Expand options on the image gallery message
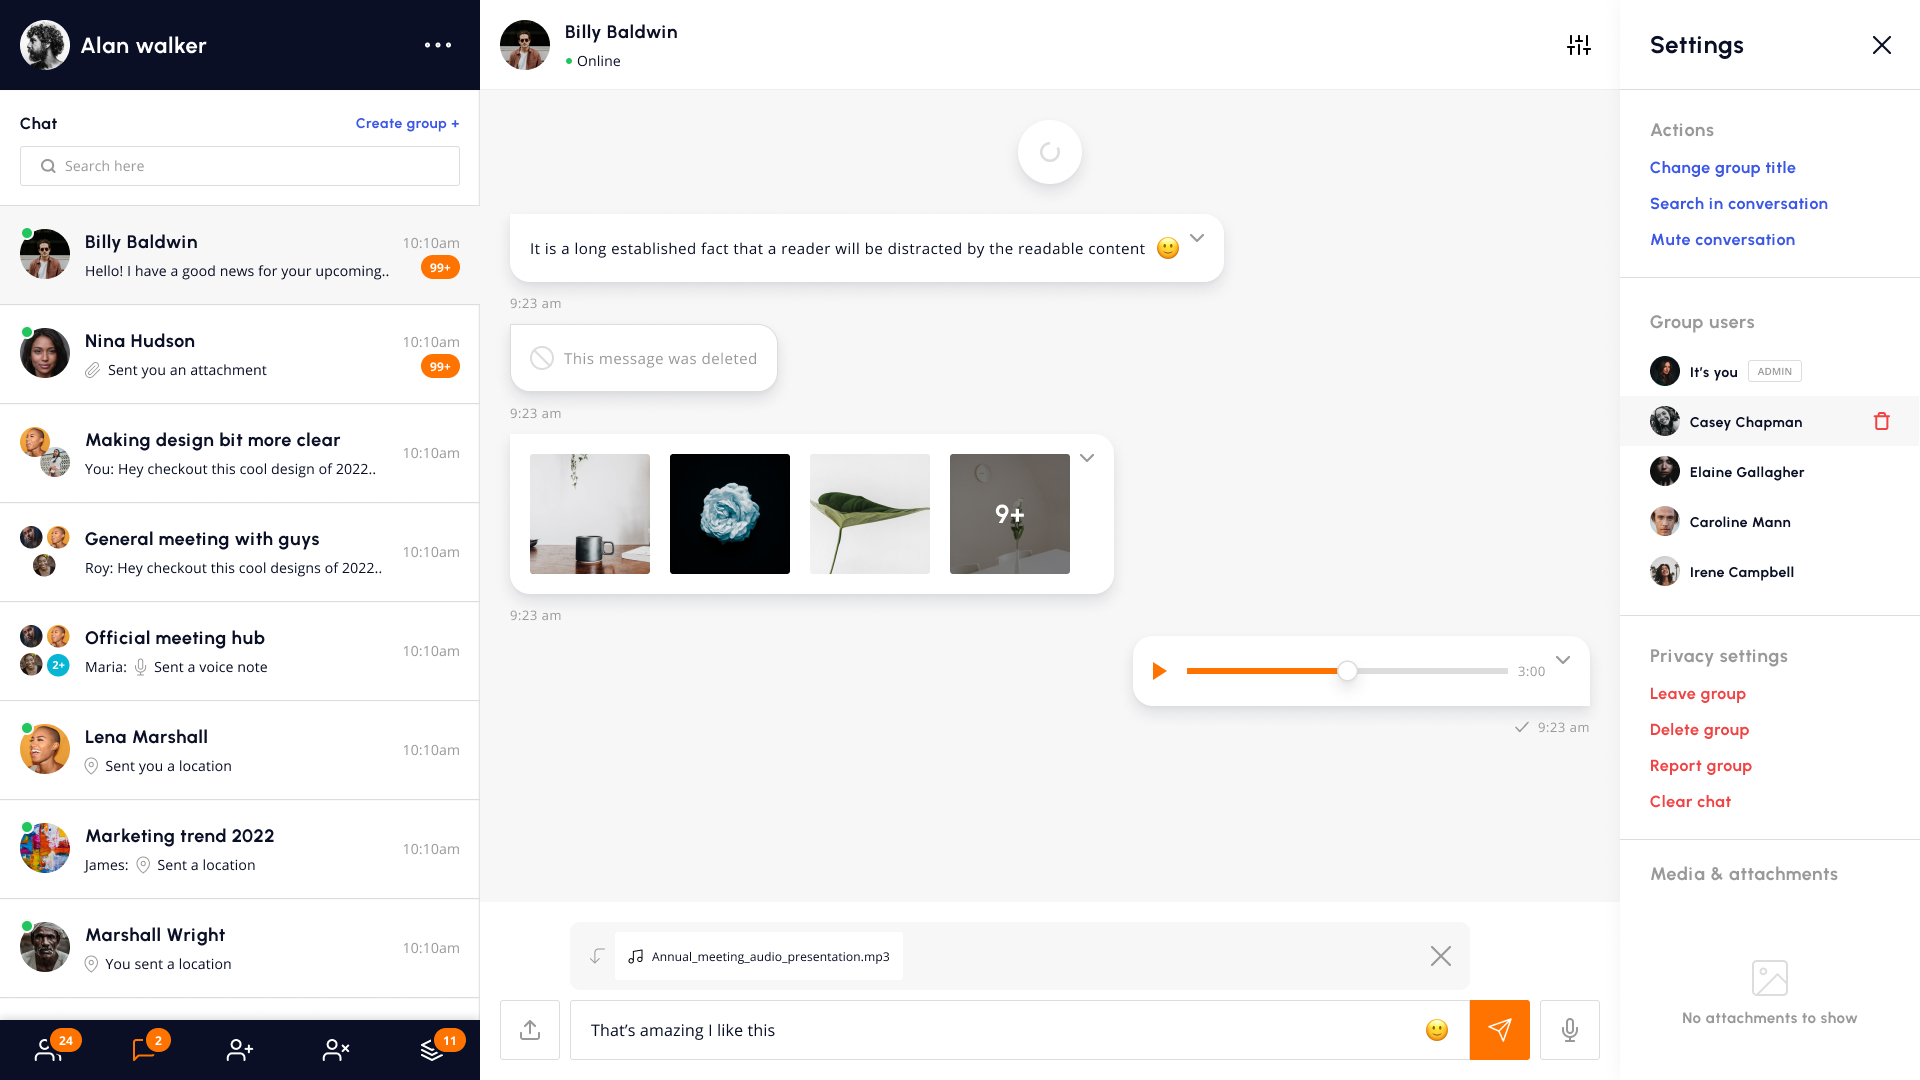 click(1087, 458)
